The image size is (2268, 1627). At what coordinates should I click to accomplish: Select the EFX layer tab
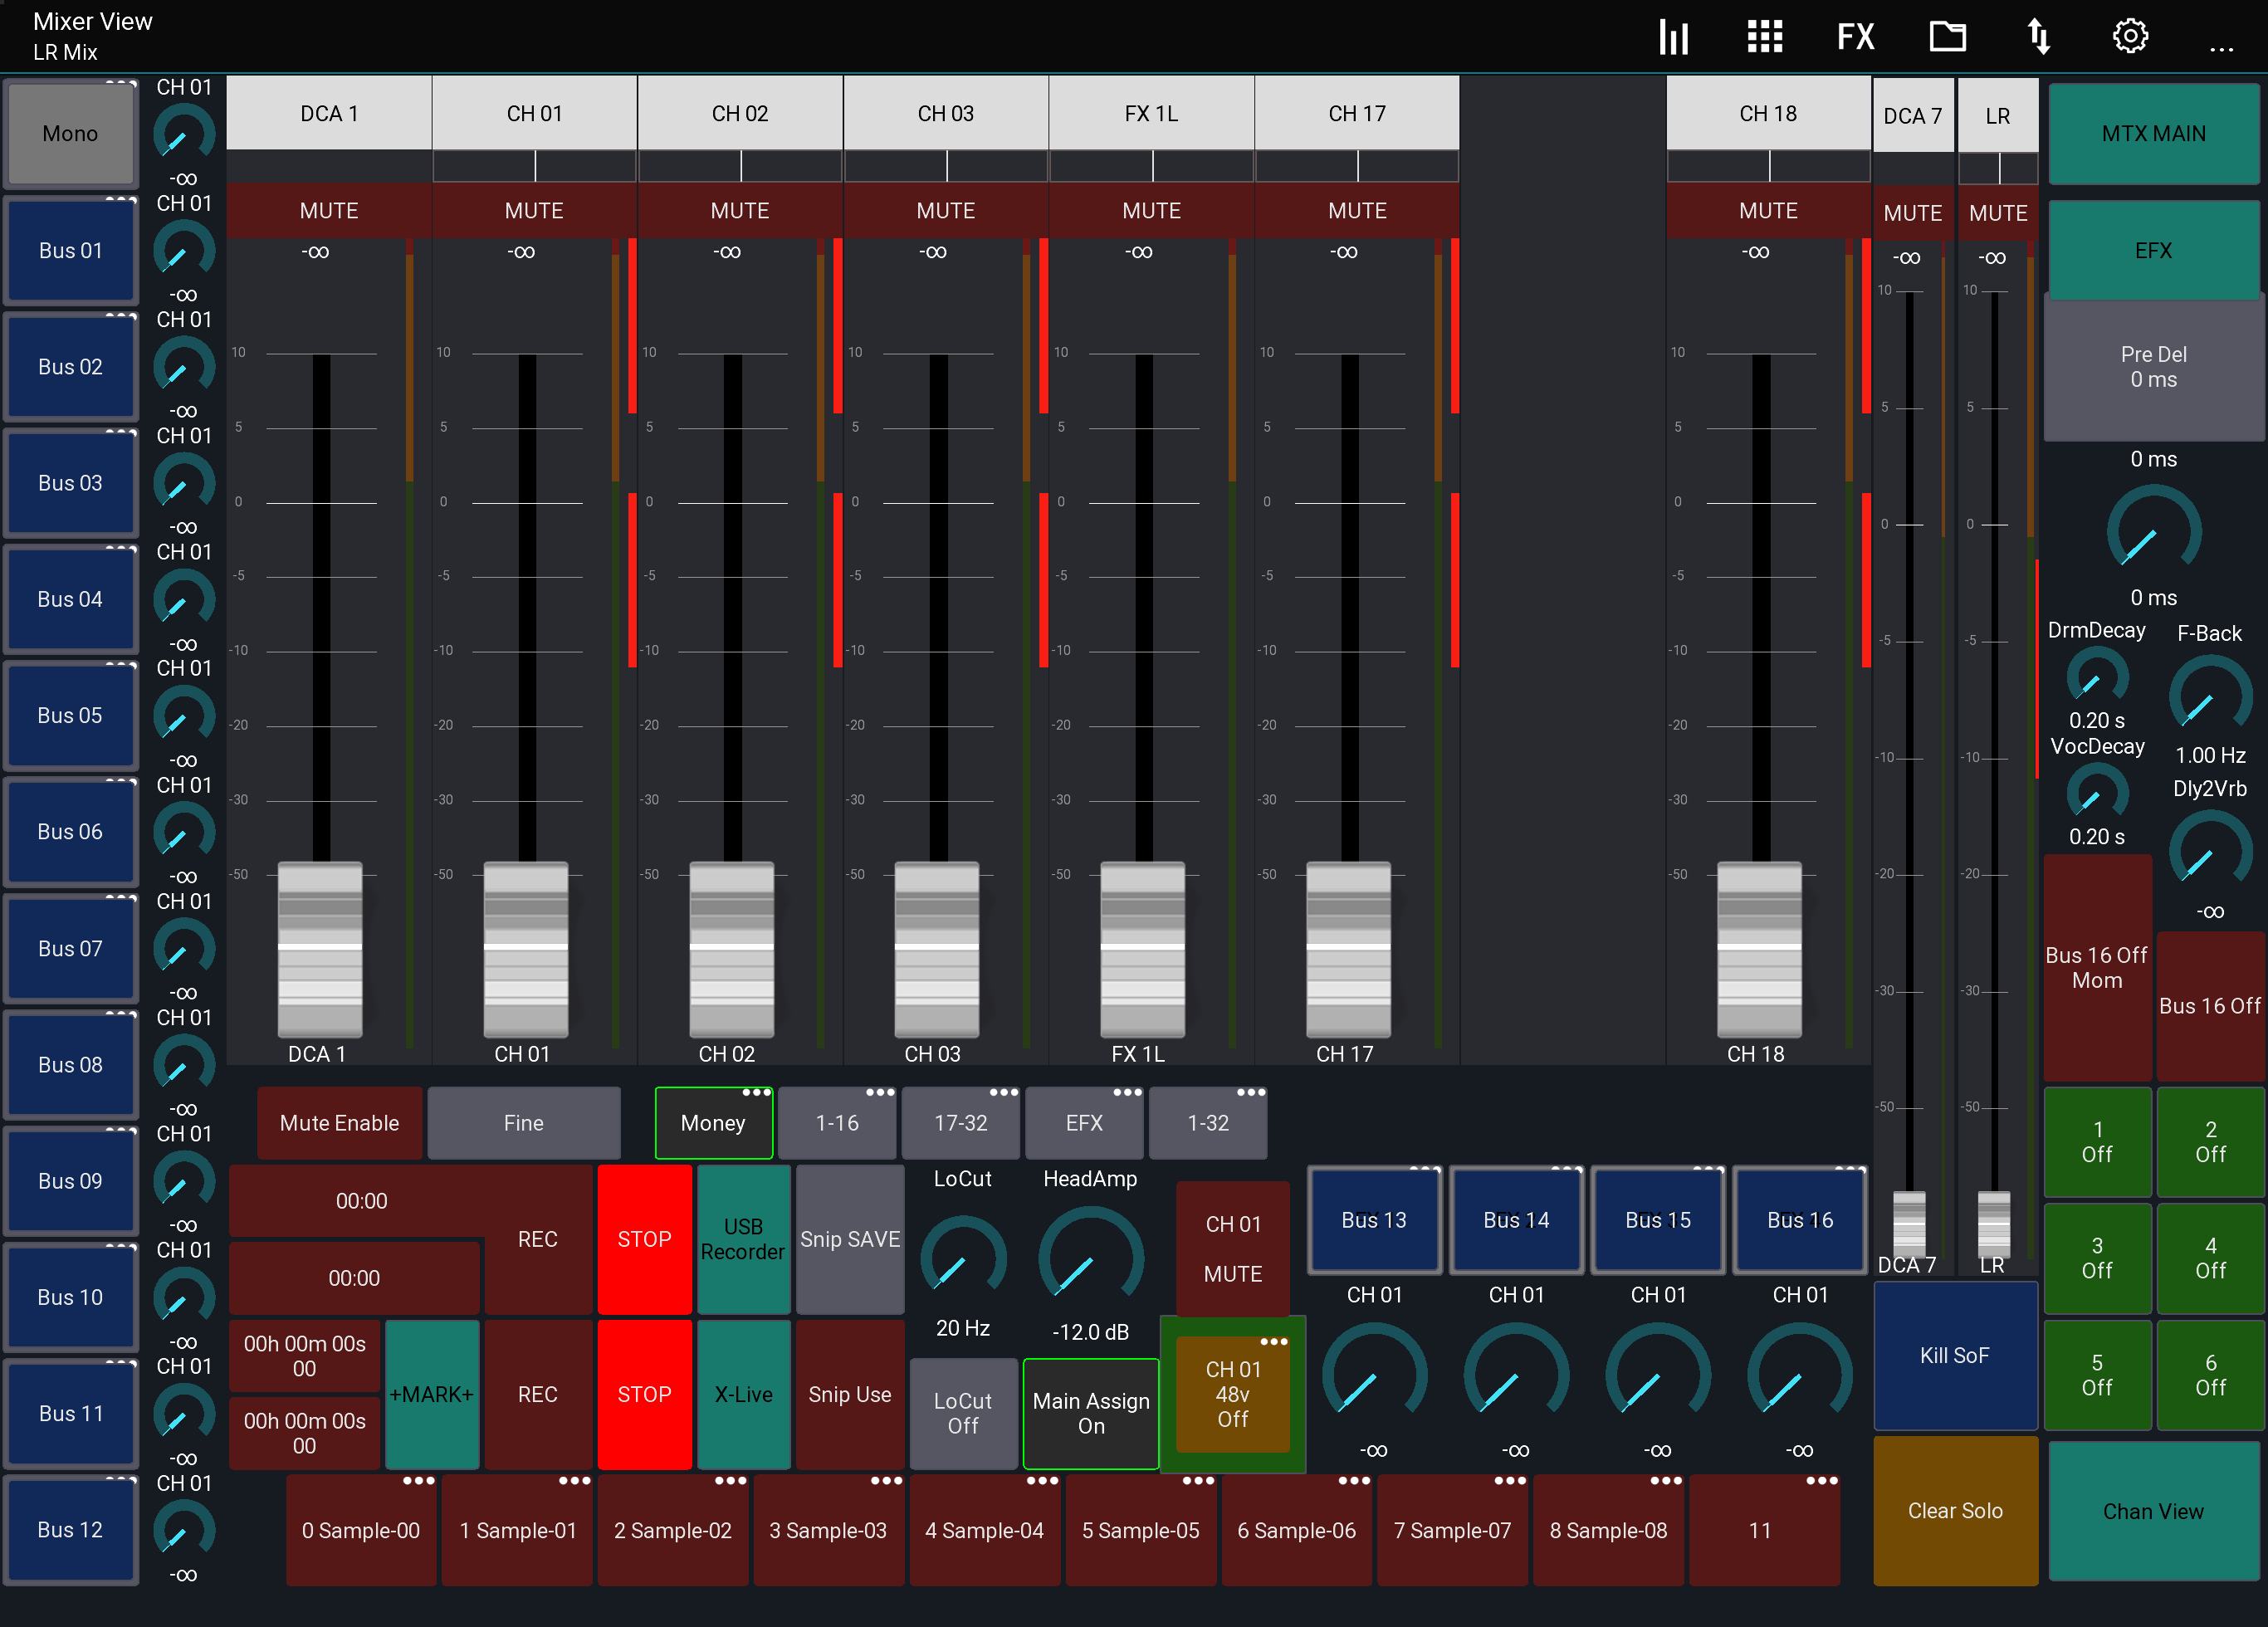coord(1084,1123)
